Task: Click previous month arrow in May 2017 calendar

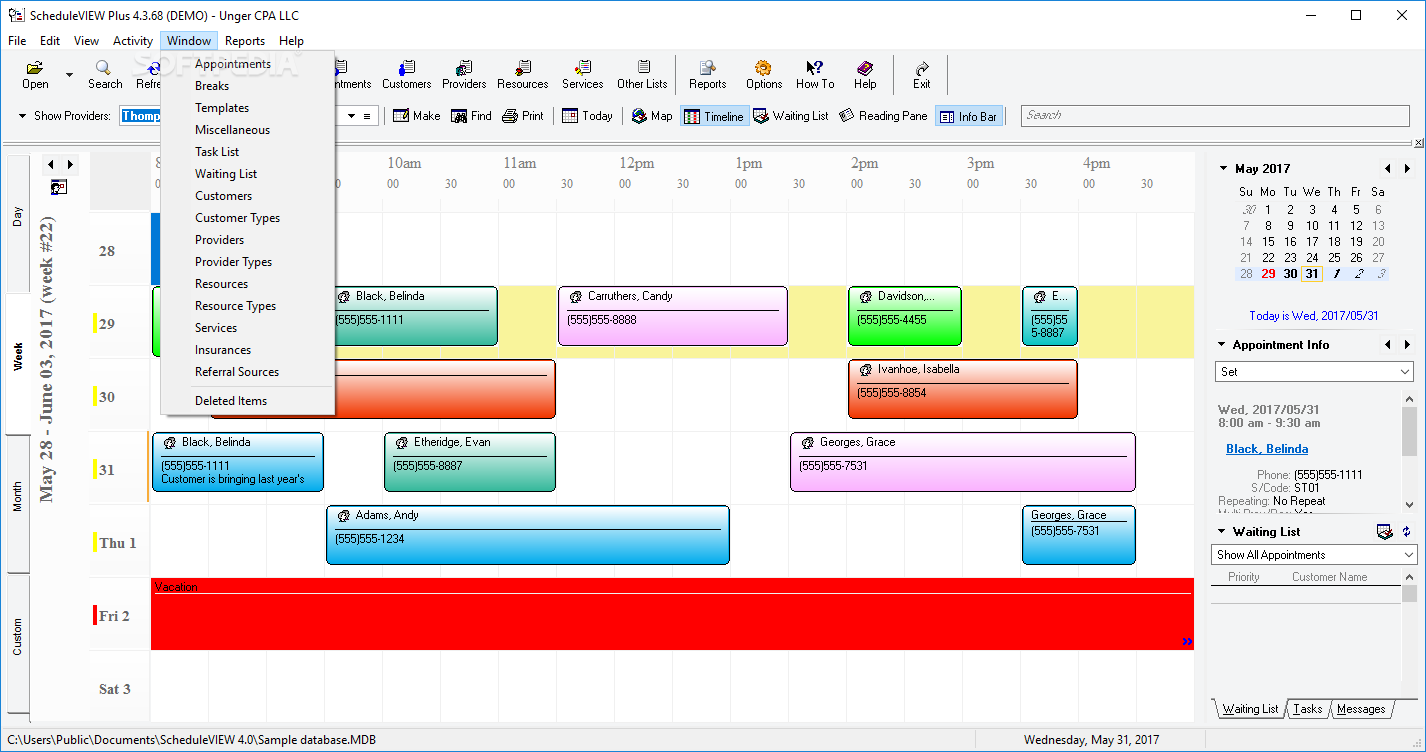Action: pos(1387,169)
